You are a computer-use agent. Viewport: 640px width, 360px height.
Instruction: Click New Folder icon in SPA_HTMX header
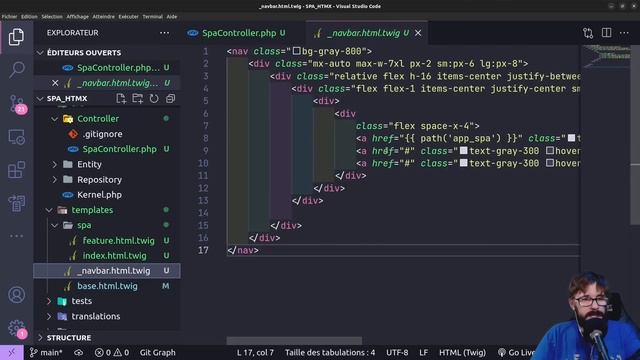click(x=138, y=98)
